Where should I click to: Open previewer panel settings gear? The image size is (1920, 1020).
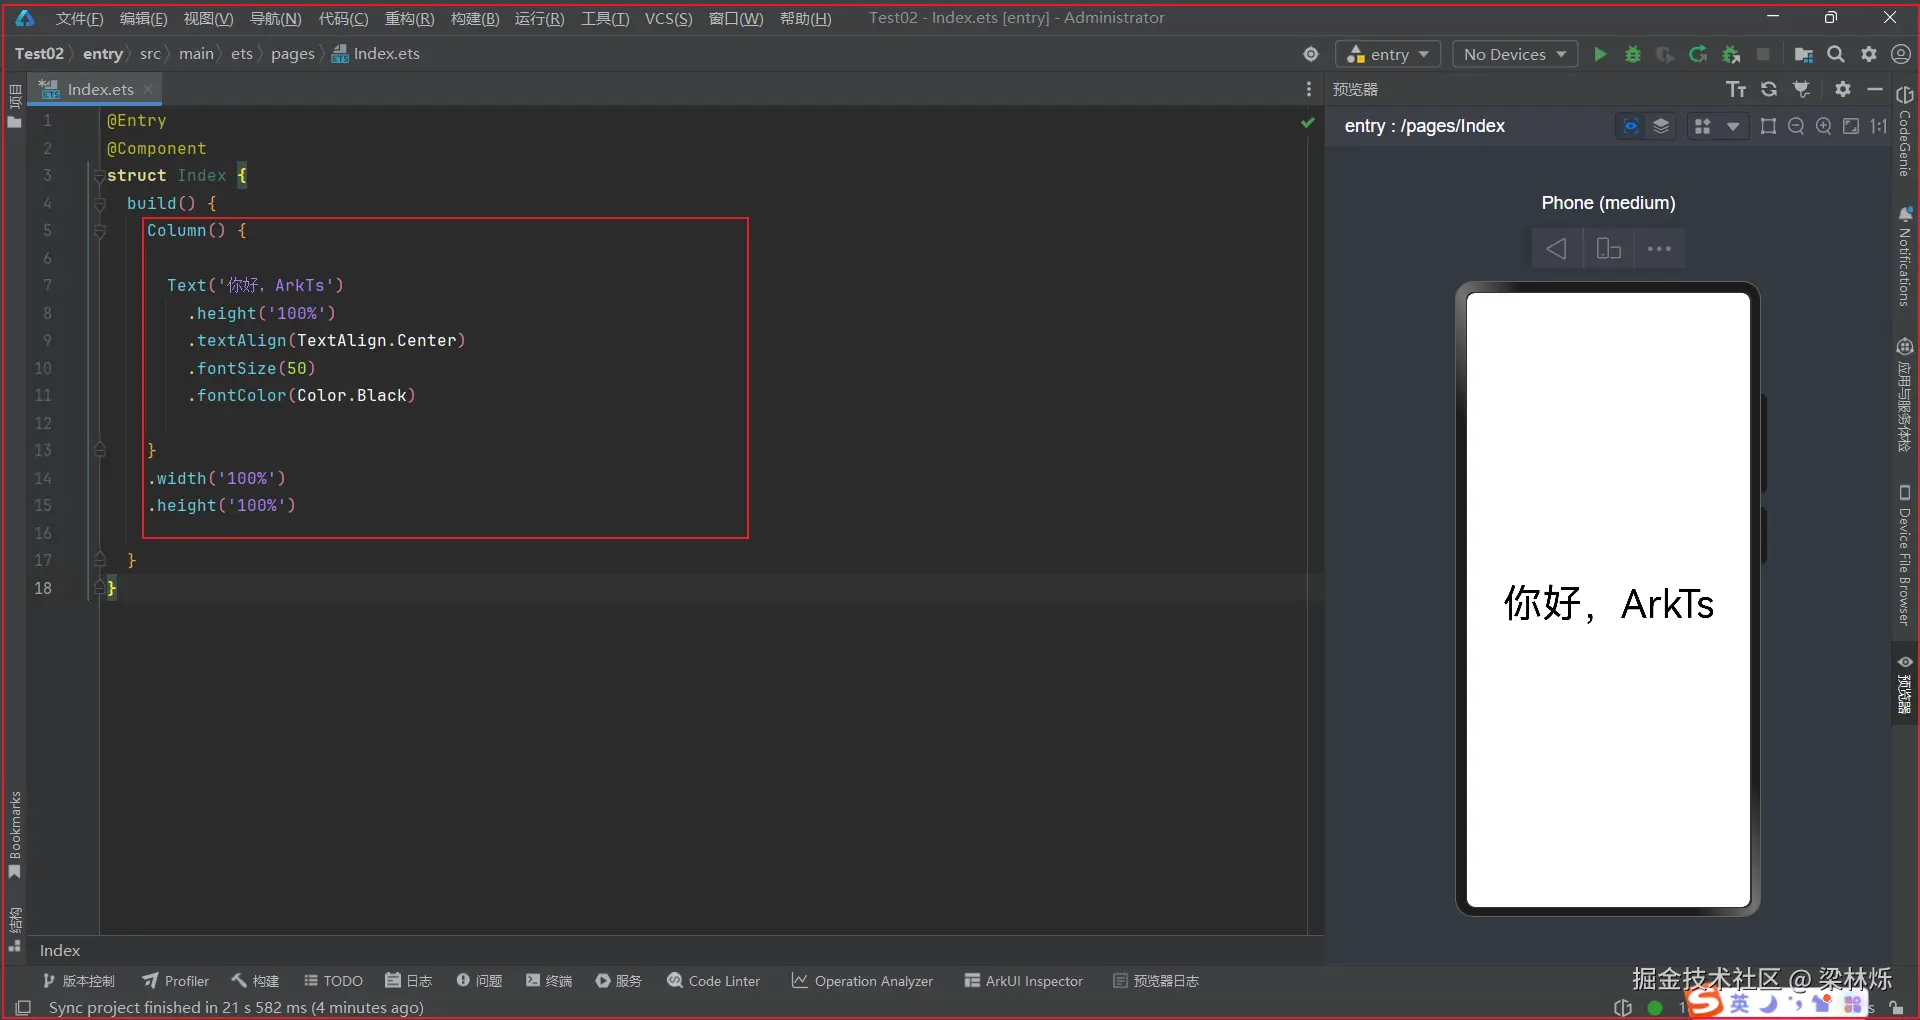pos(1843,89)
